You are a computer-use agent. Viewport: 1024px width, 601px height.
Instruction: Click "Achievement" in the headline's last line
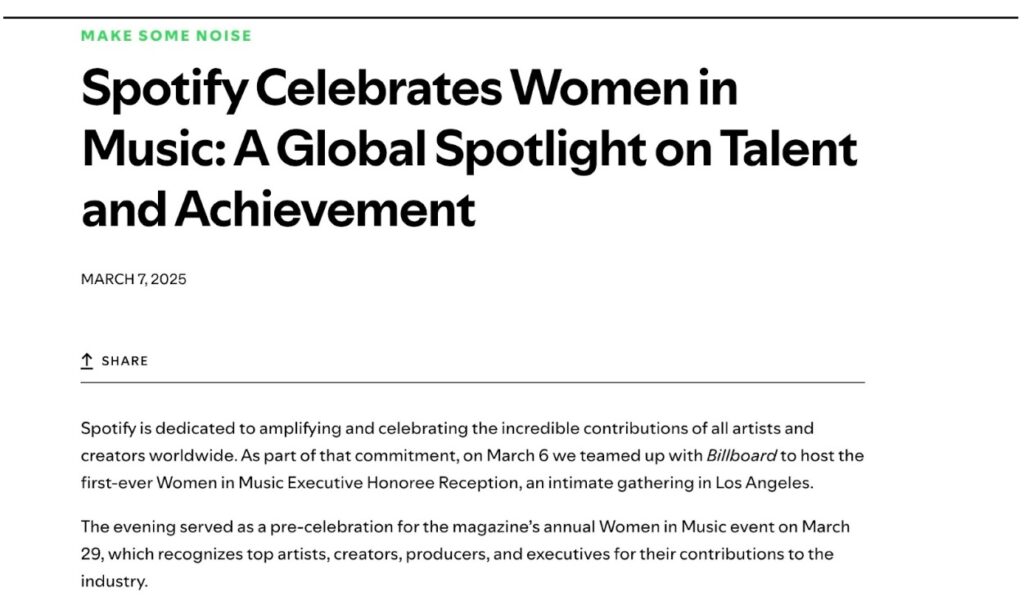click(x=324, y=209)
